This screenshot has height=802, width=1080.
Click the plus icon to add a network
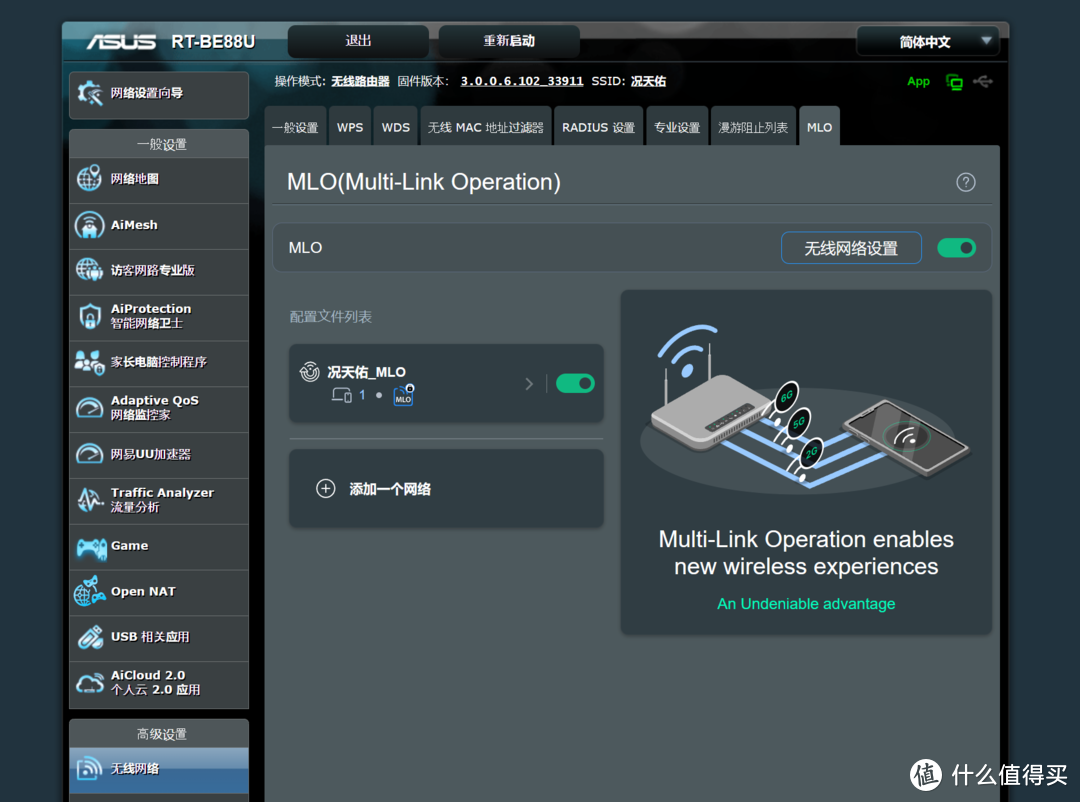click(x=326, y=489)
